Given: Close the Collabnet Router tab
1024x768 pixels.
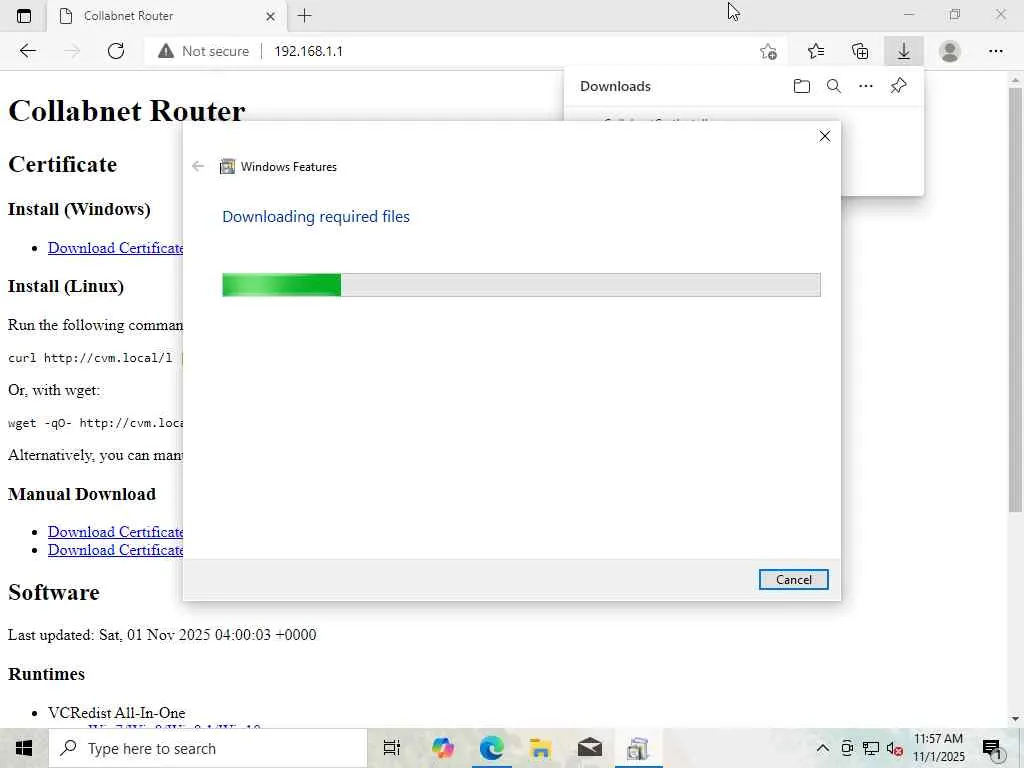Looking at the screenshot, I should (270, 16).
